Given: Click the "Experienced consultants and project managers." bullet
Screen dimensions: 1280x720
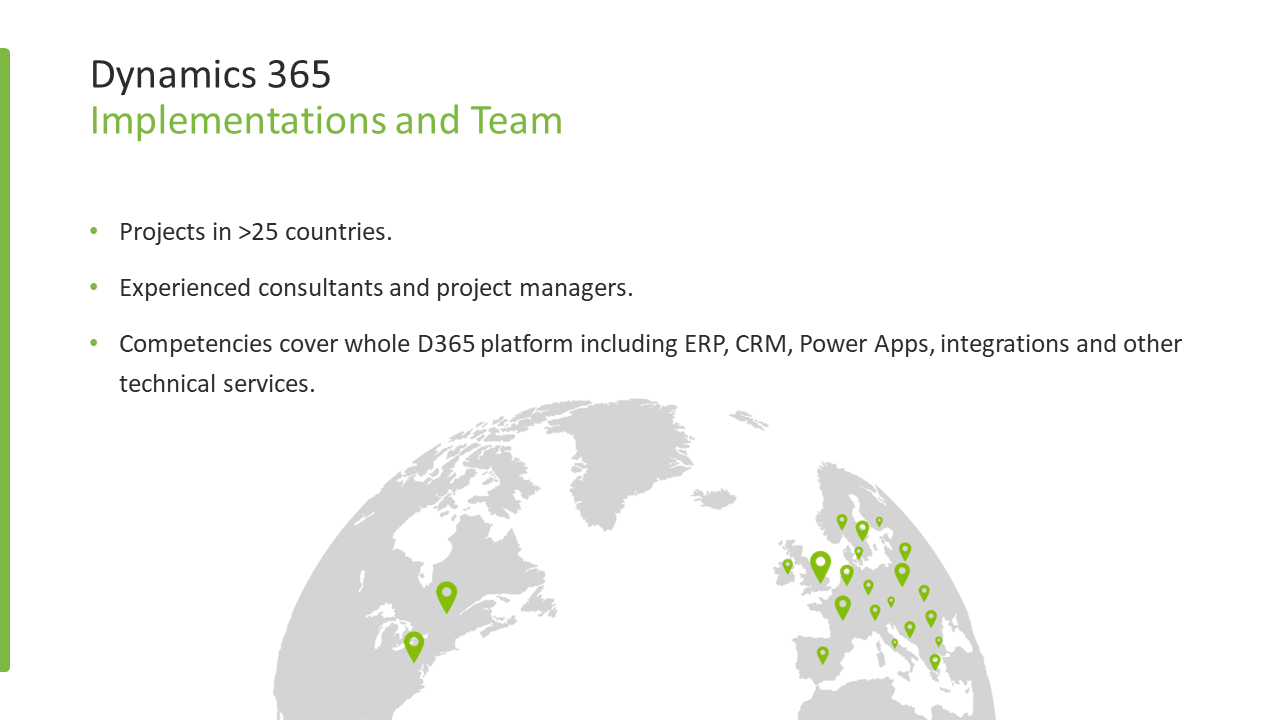Looking at the screenshot, I should 376,288.
